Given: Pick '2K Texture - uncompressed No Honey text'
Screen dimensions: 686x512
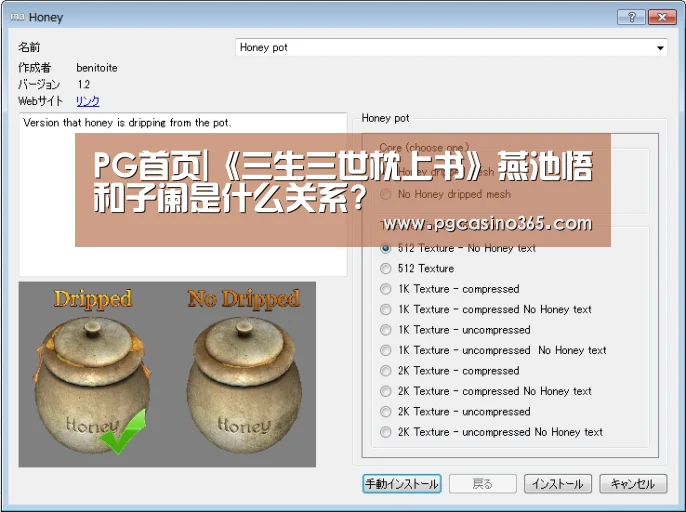Looking at the screenshot, I should [x=385, y=432].
